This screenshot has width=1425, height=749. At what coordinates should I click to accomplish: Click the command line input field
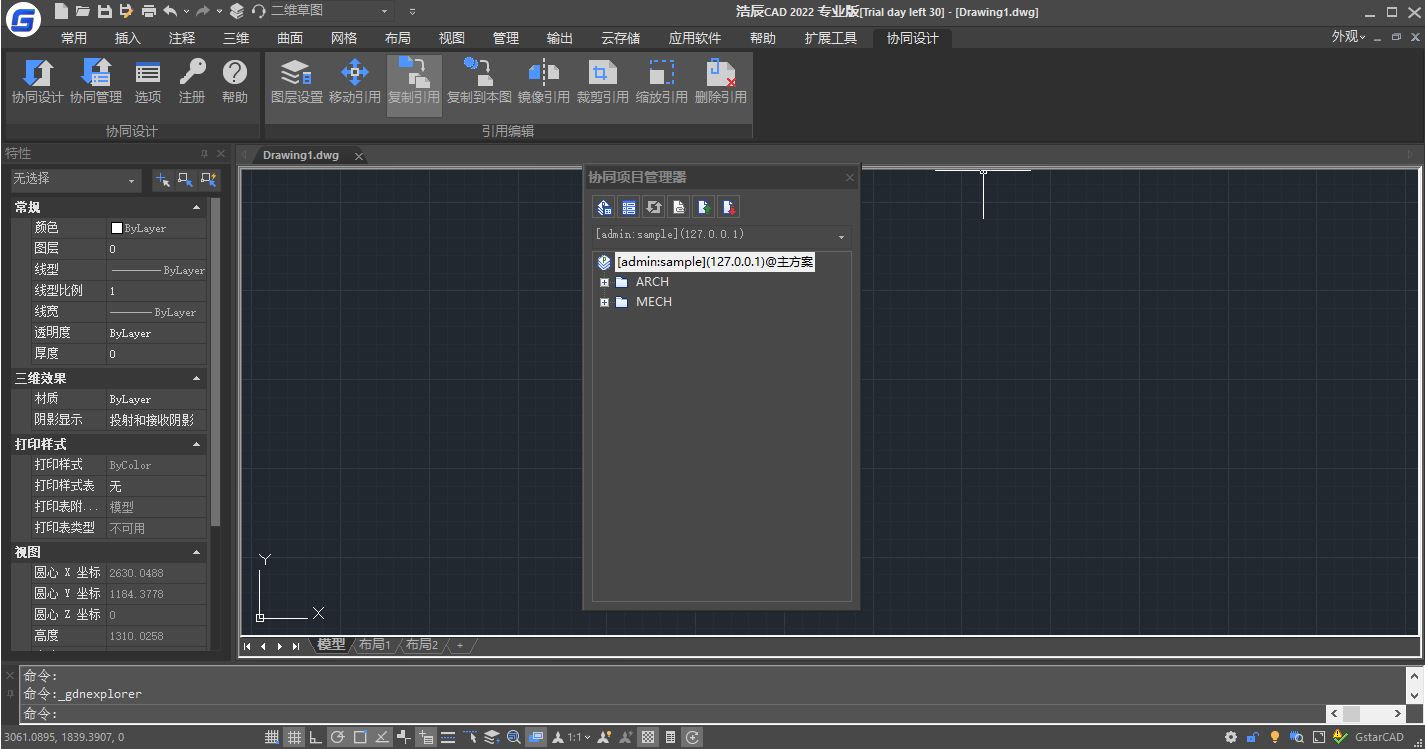tap(672, 713)
